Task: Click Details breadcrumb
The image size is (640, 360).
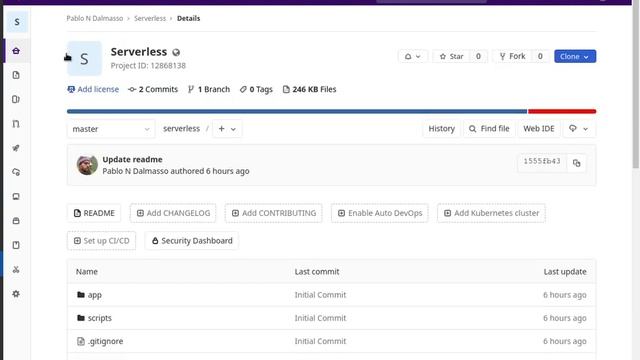Action: click(189, 18)
